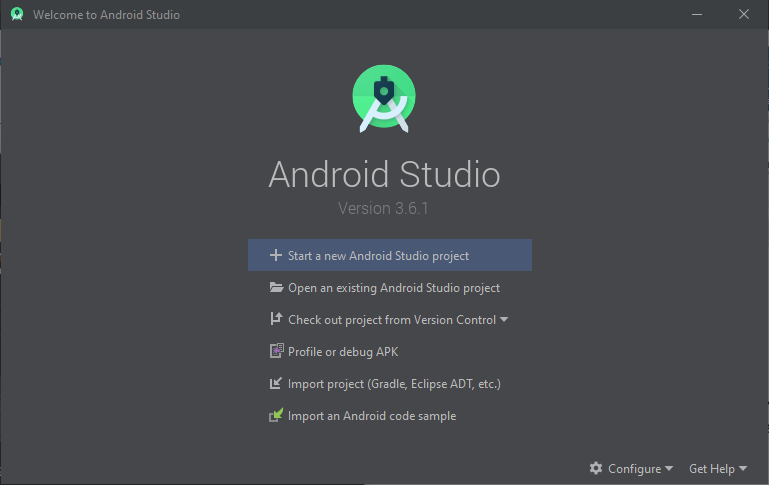The image size is (769, 485).
Task: Click the open folder icon for existing project
Action: (276, 287)
